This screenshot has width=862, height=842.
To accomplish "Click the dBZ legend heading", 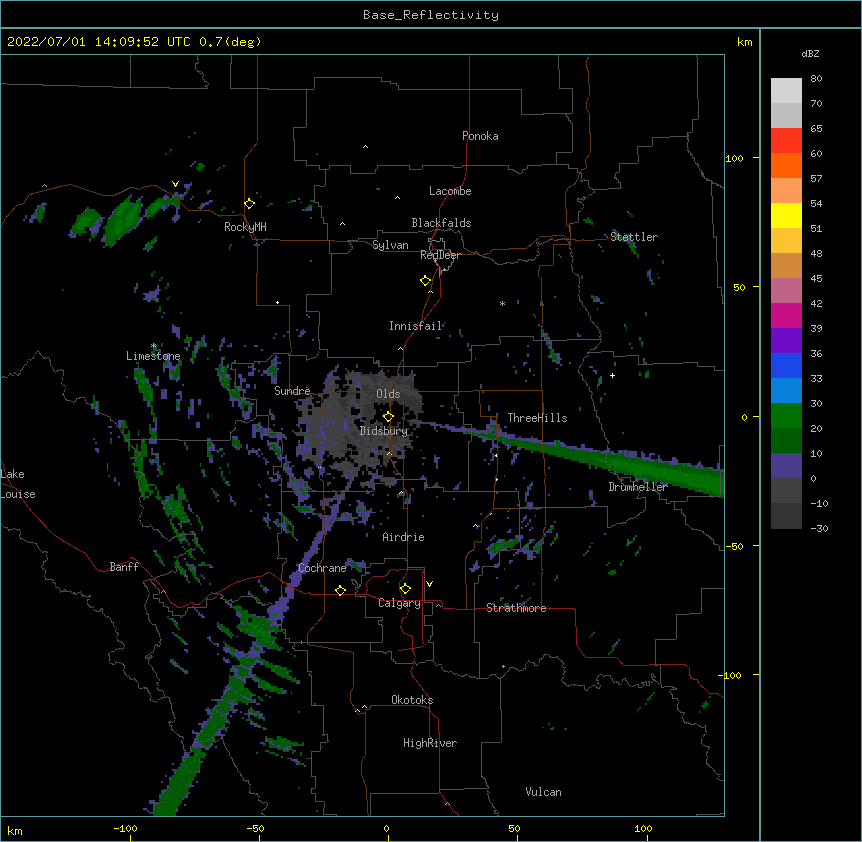I will 810,54.
